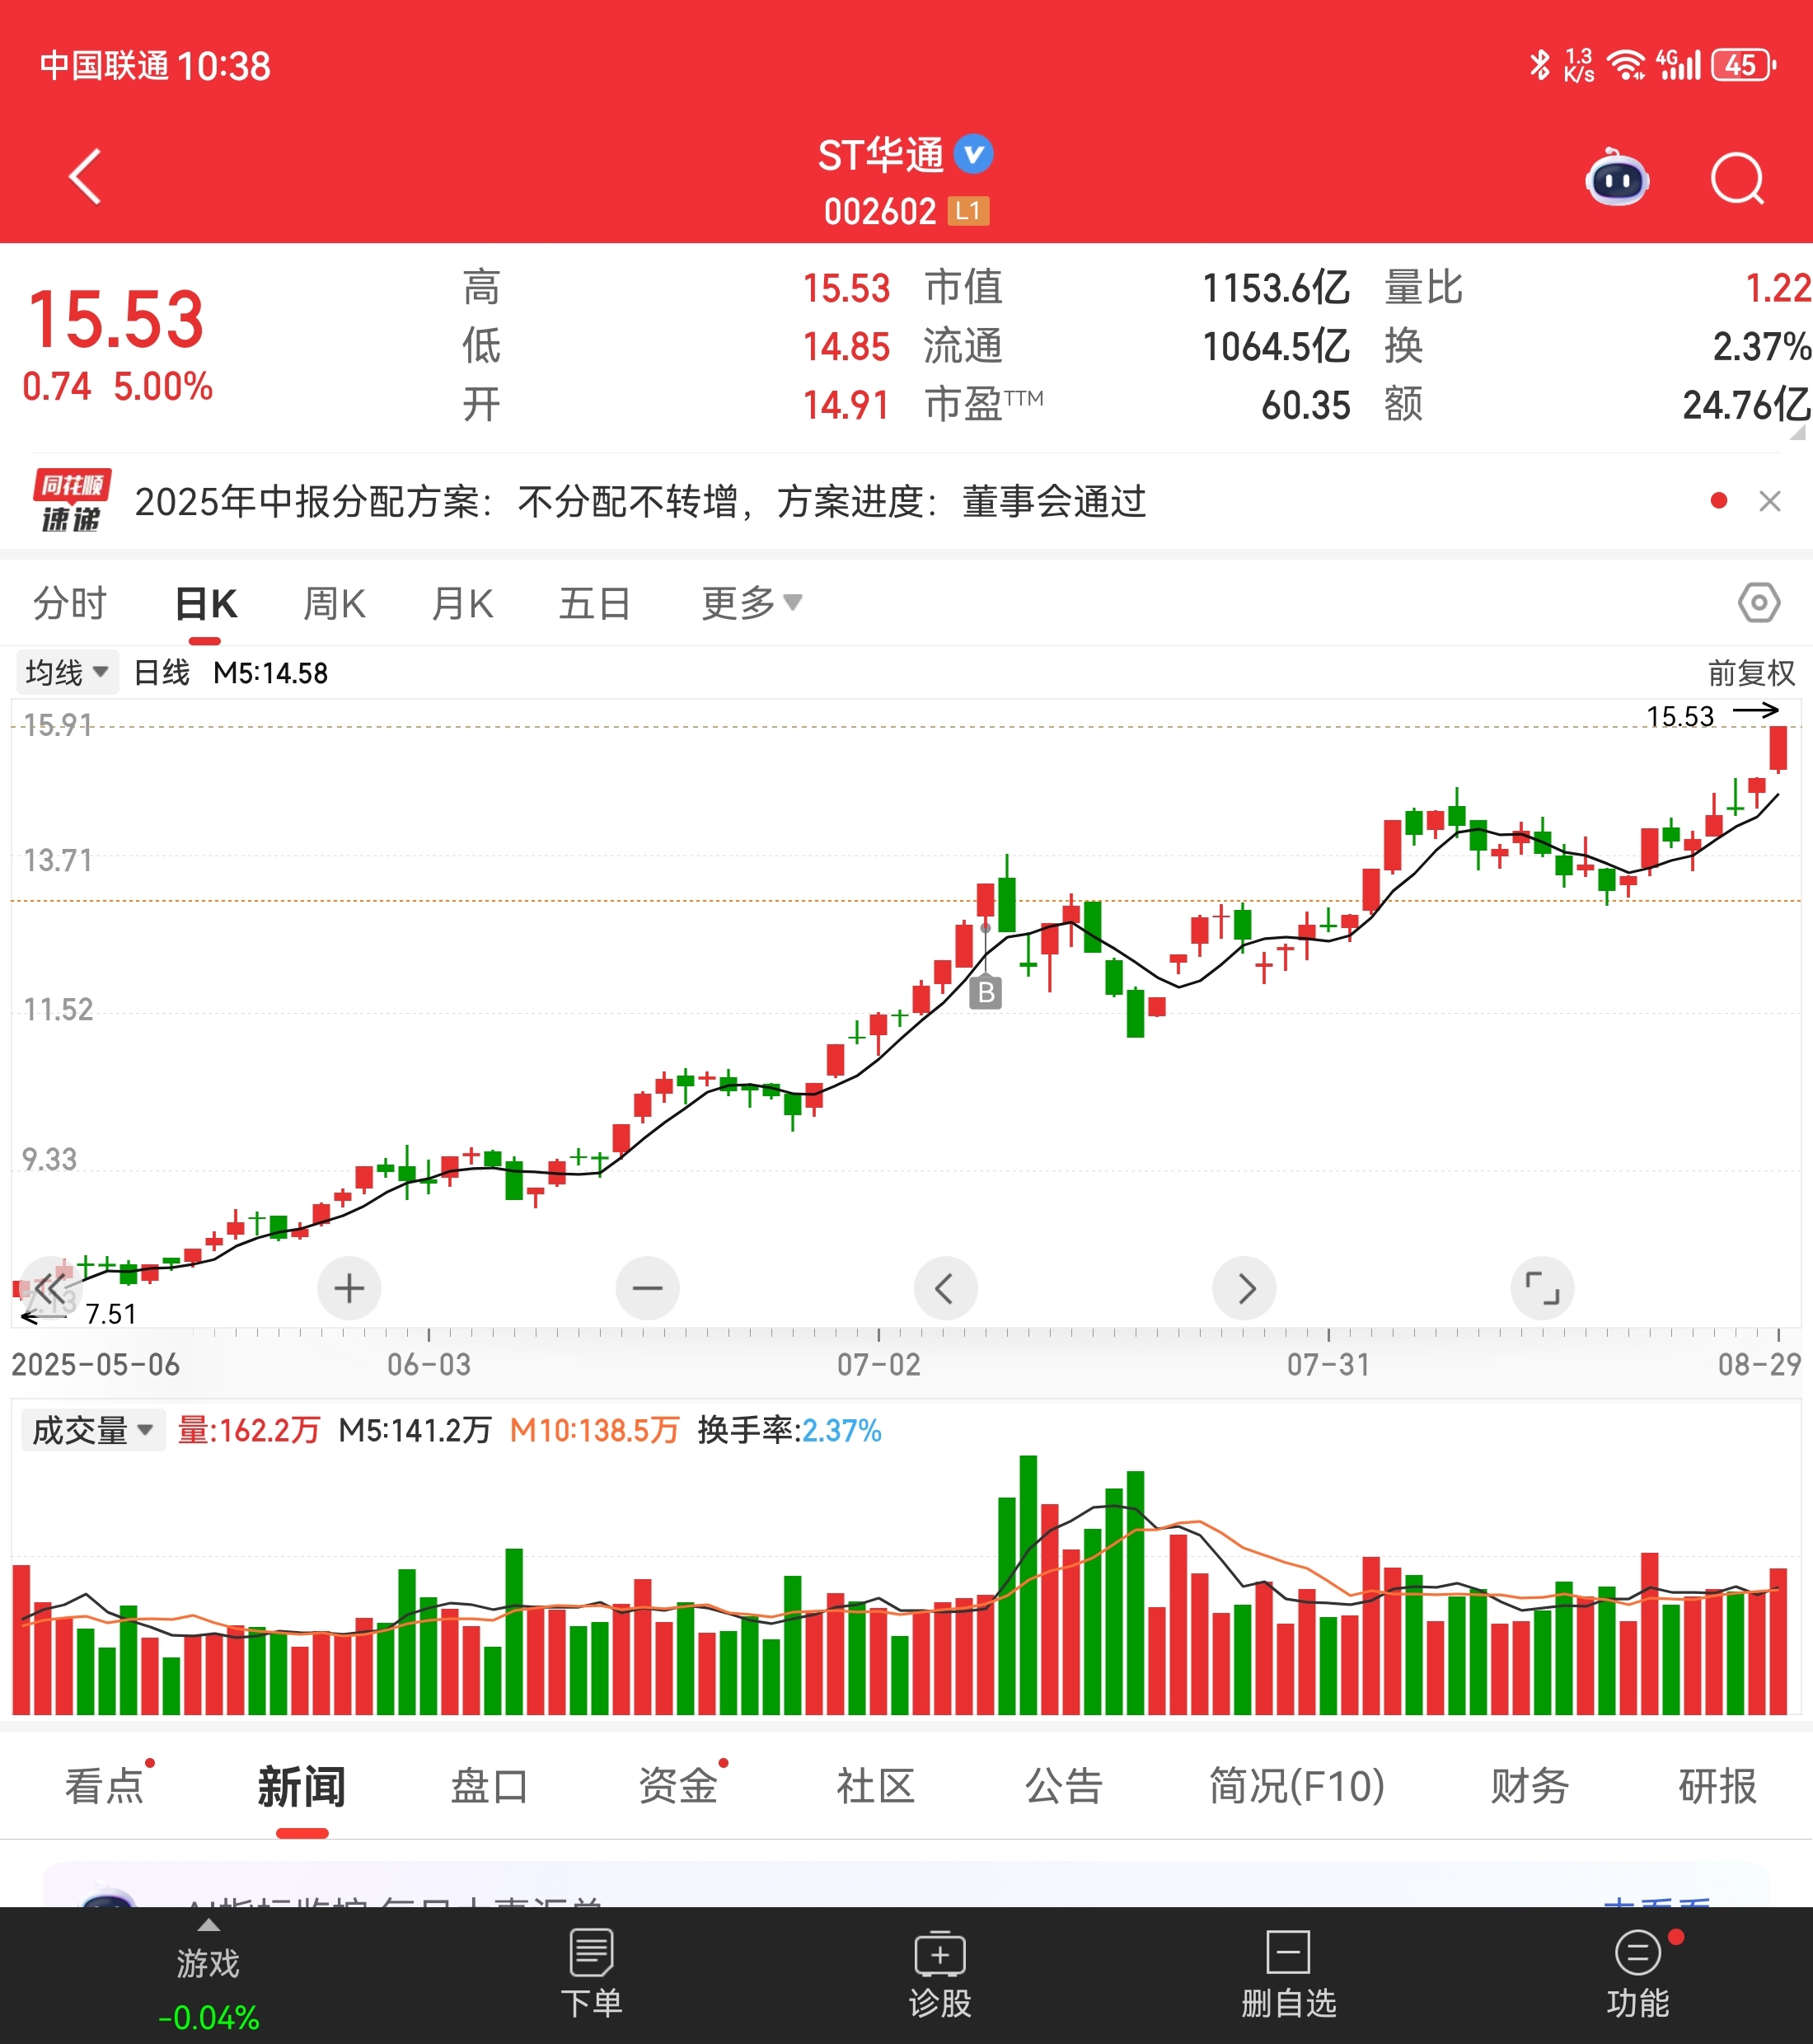Screen dimensions: 1813x2044
Task: Go back using the top-left arrow
Action: click(86, 177)
